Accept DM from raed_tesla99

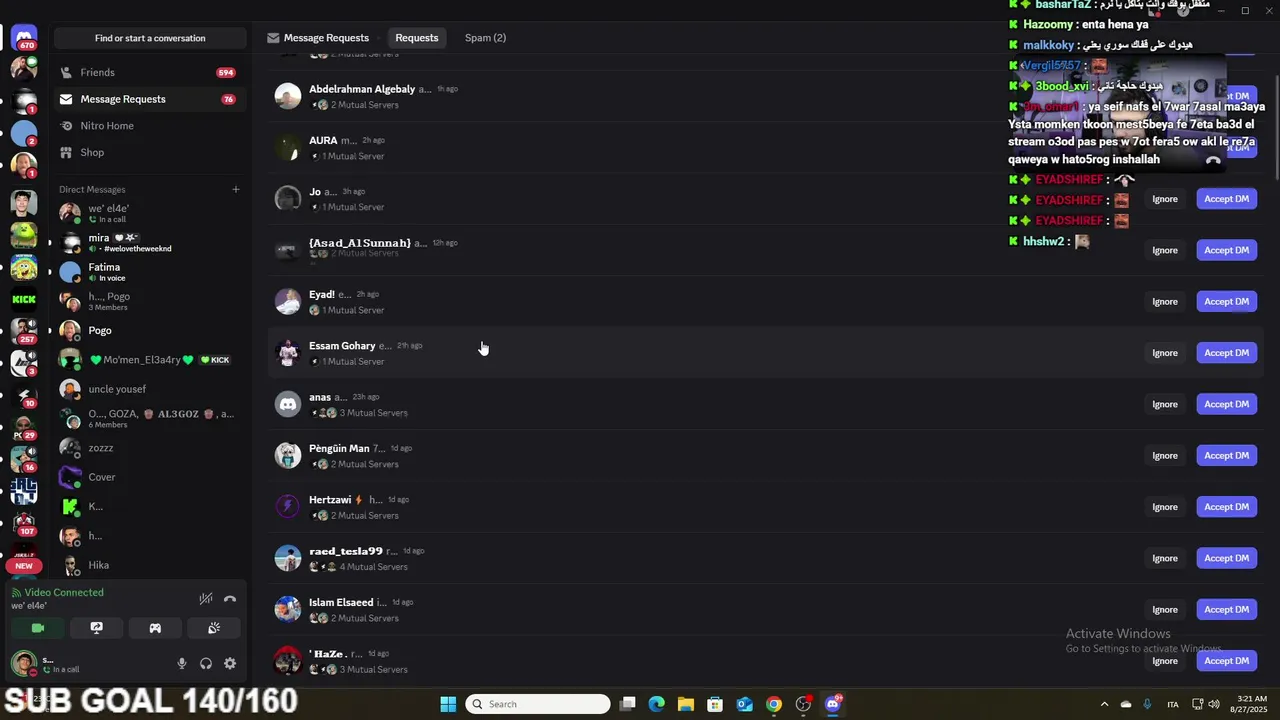[1226, 558]
